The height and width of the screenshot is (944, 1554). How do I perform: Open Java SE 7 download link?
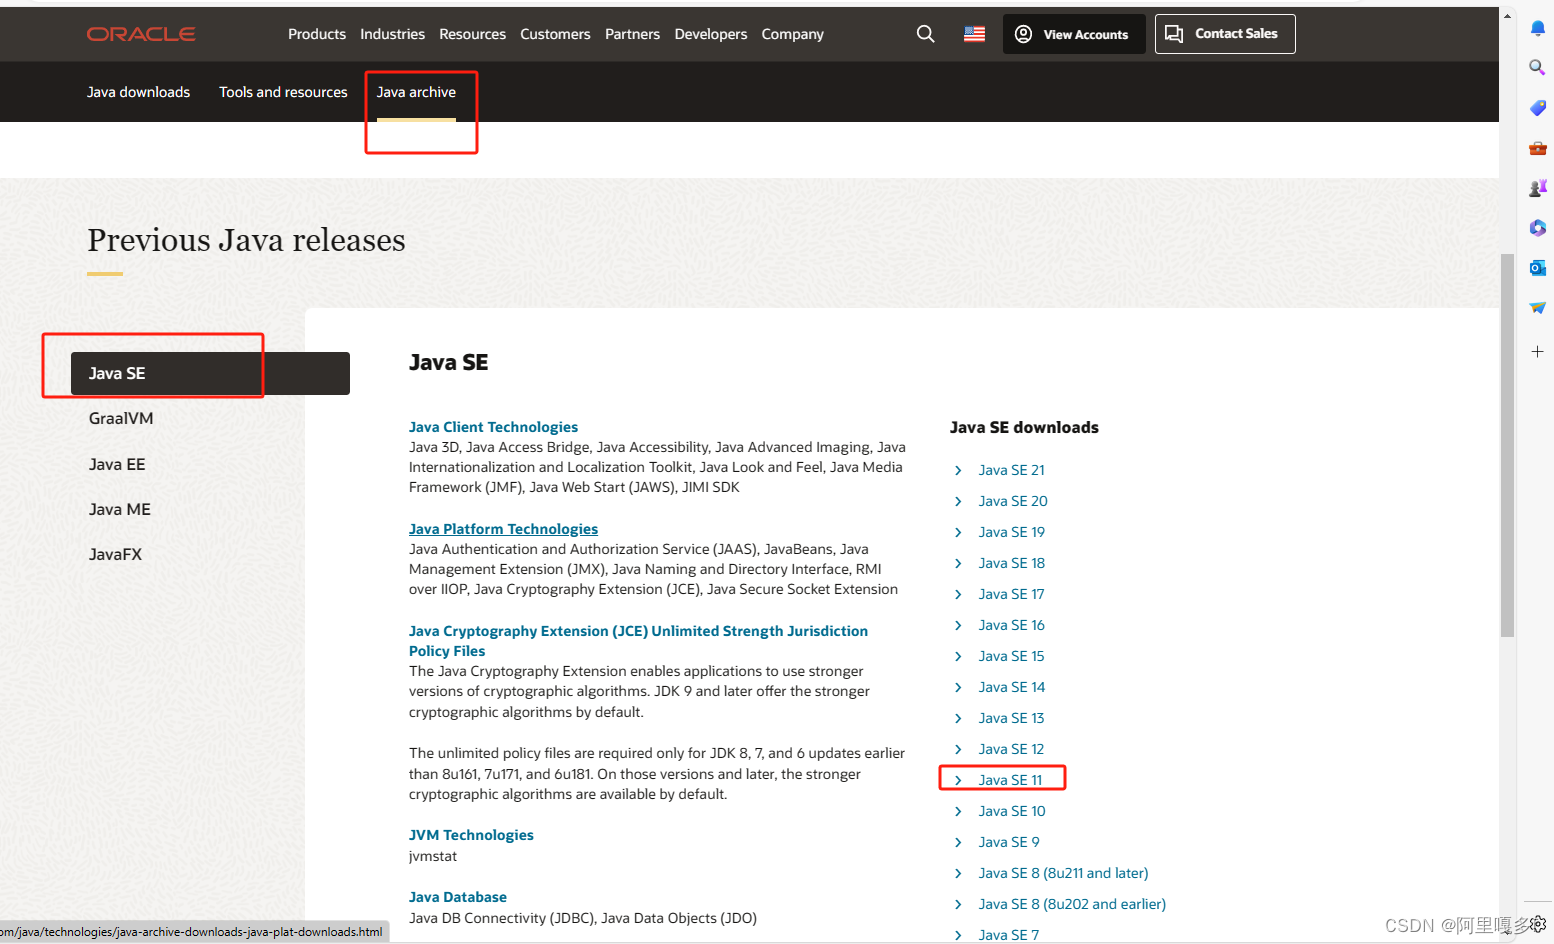[x=1008, y=935]
